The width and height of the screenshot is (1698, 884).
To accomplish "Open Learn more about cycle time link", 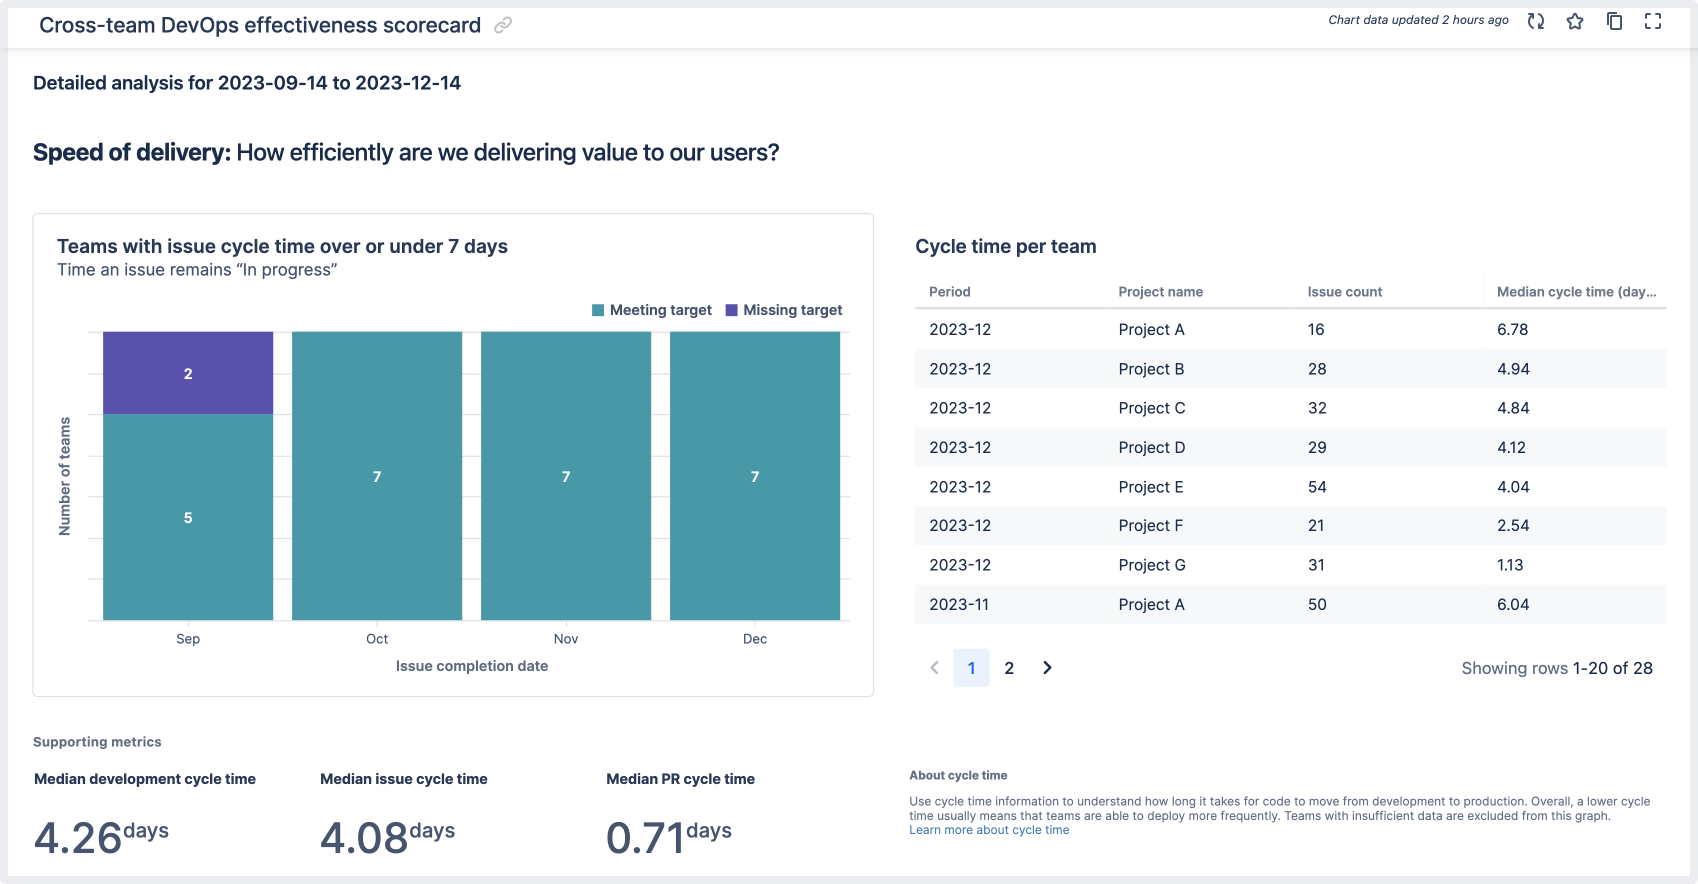I will [989, 830].
